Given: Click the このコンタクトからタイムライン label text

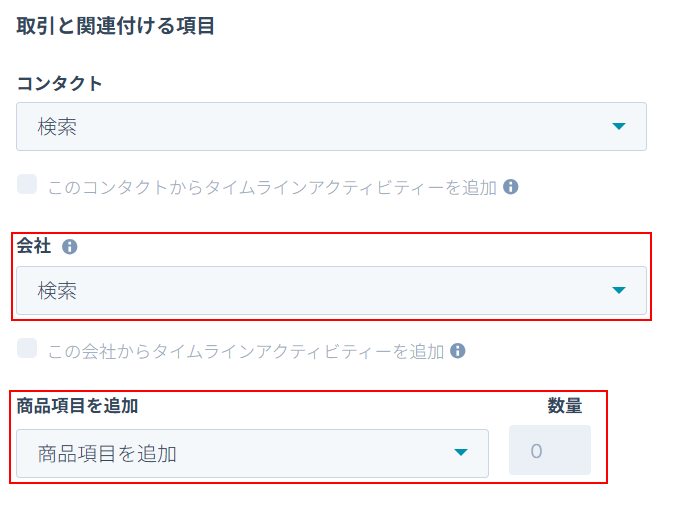Looking at the screenshot, I should pos(272,187).
